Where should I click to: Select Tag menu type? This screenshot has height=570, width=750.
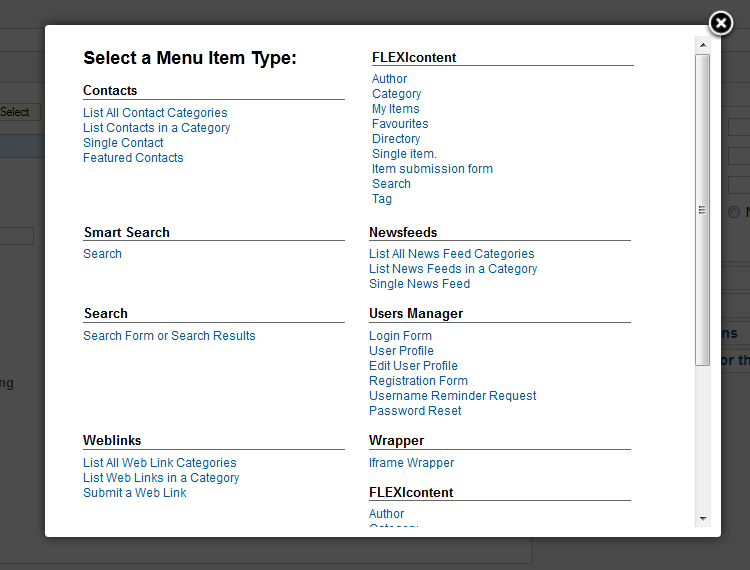point(382,199)
